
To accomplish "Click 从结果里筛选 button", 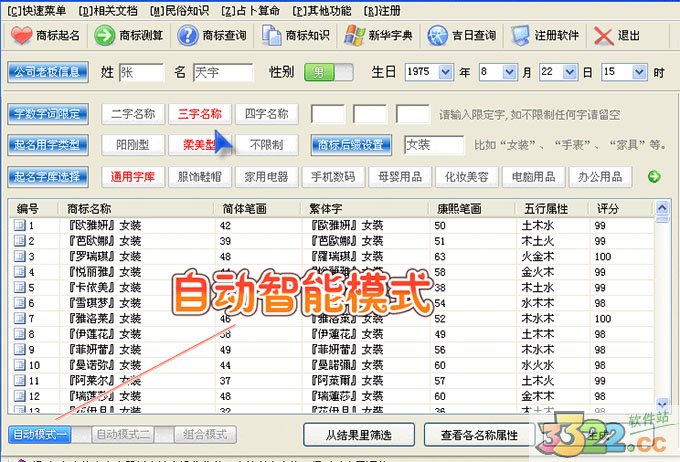I will tap(359, 435).
